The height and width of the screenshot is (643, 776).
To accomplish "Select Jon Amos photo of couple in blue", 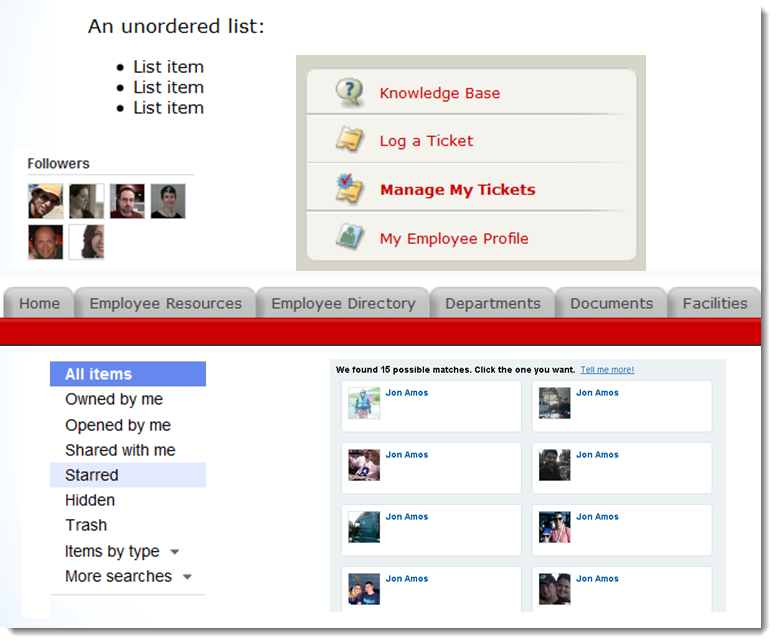I will coord(364,589).
